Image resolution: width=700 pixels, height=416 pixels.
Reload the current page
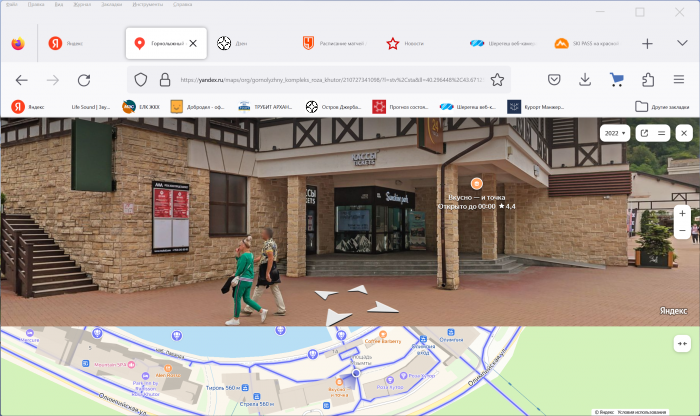point(84,80)
